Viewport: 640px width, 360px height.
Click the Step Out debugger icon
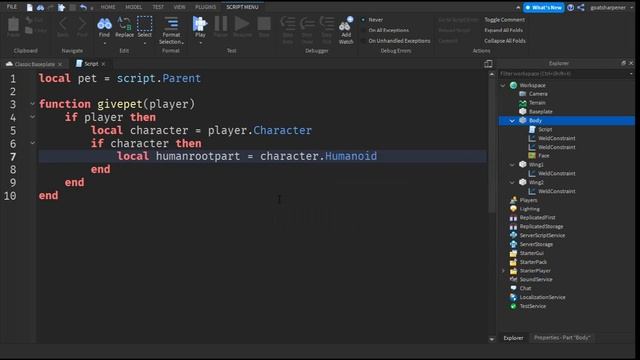click(327, 24)
